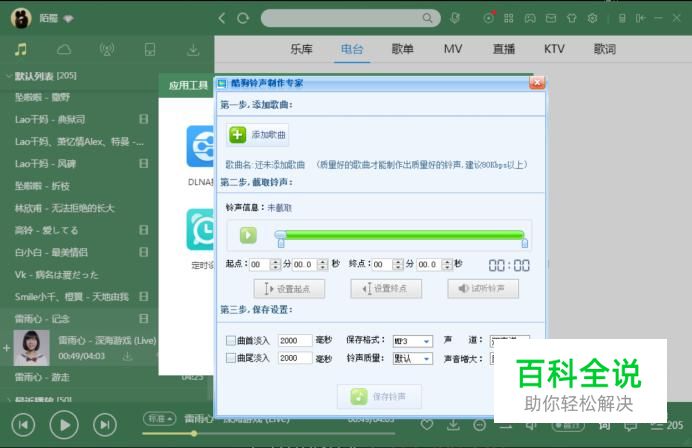This screenshot has width=692, height=448.
Task: Click the 曲尾淡入 2000 milliseconds field
Action: [x=295, y=358]
